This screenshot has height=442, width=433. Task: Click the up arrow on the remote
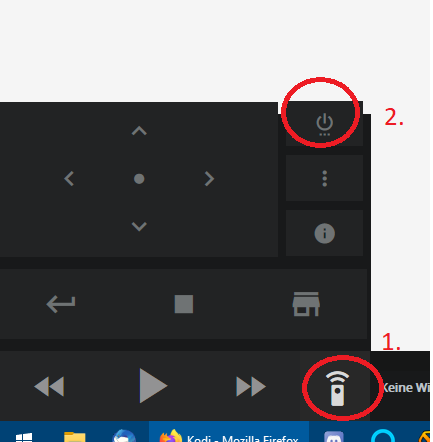(139, 131)
